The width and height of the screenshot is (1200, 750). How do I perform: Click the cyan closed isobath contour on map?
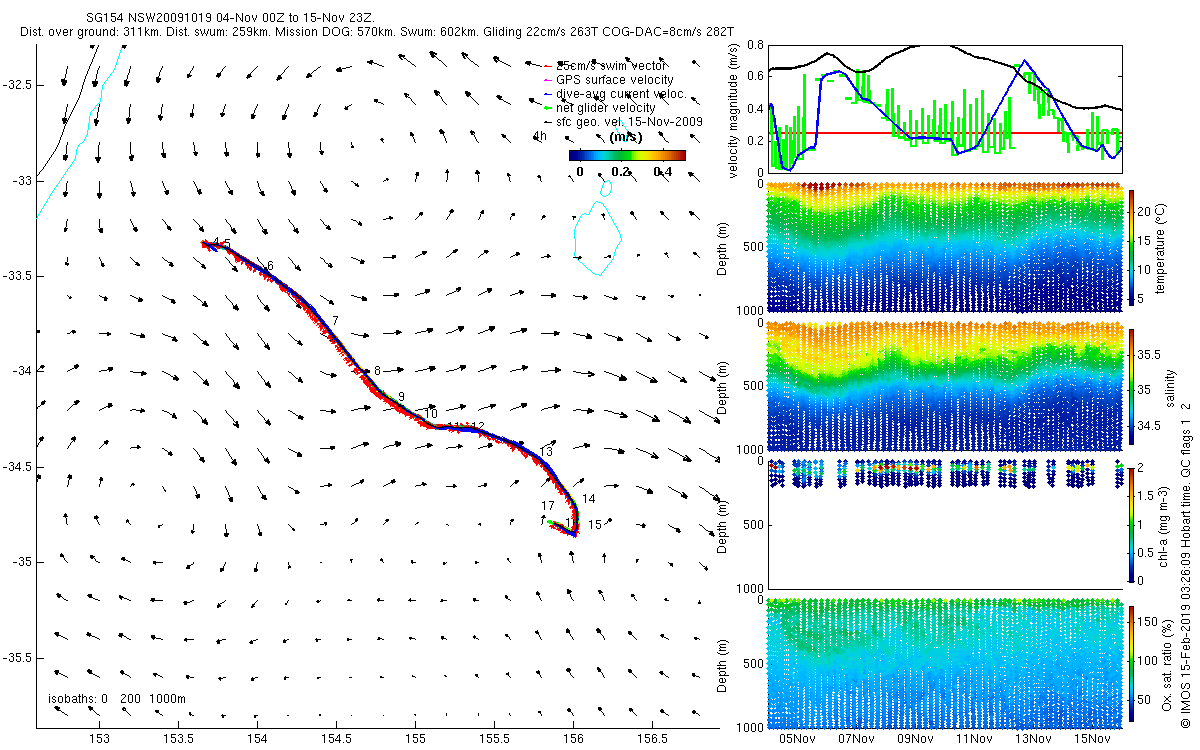[x=598, y=238]
